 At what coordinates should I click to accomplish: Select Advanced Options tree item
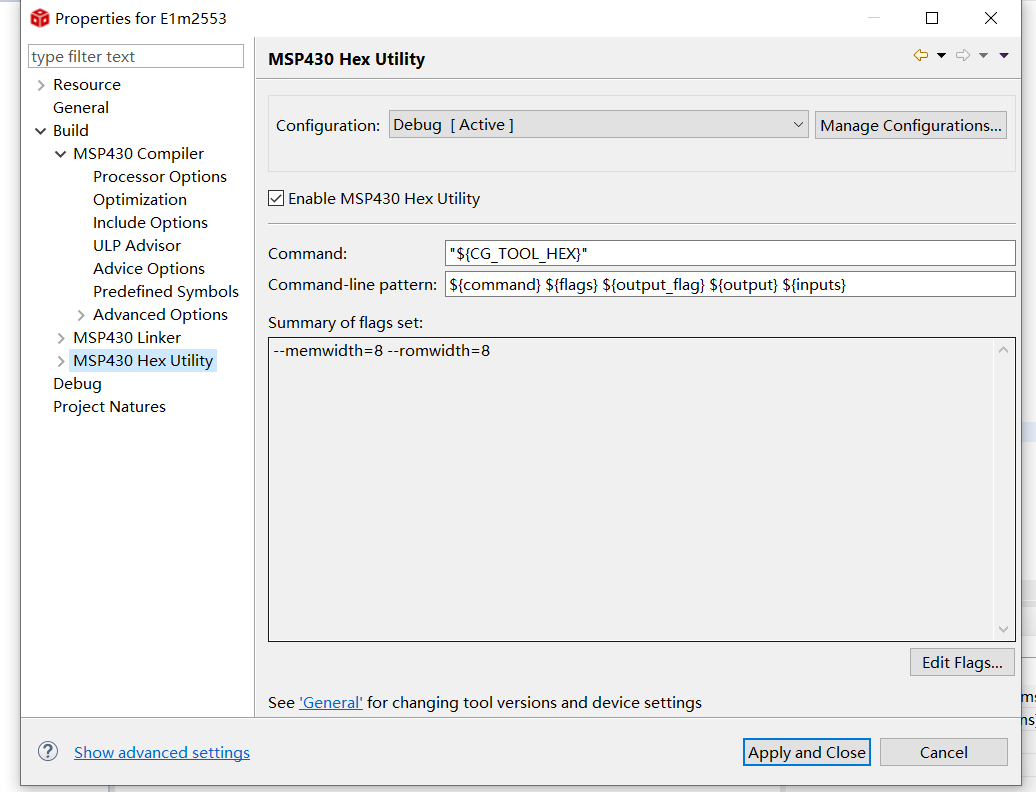pyautogui.click(x=160, y=314)
